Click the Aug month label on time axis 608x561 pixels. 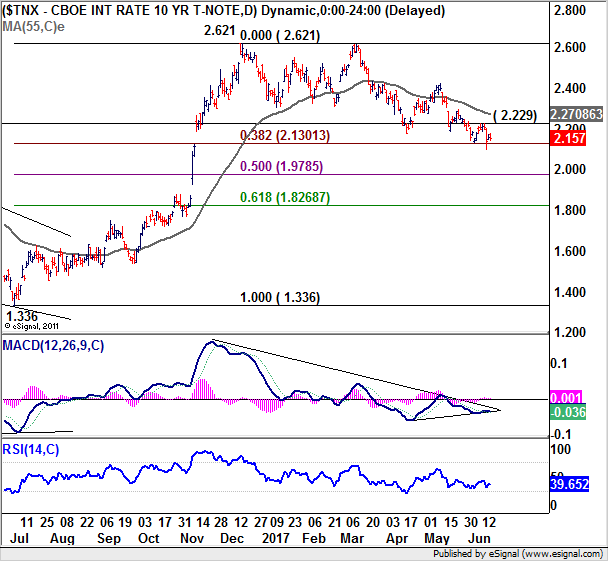click(62, 539)
